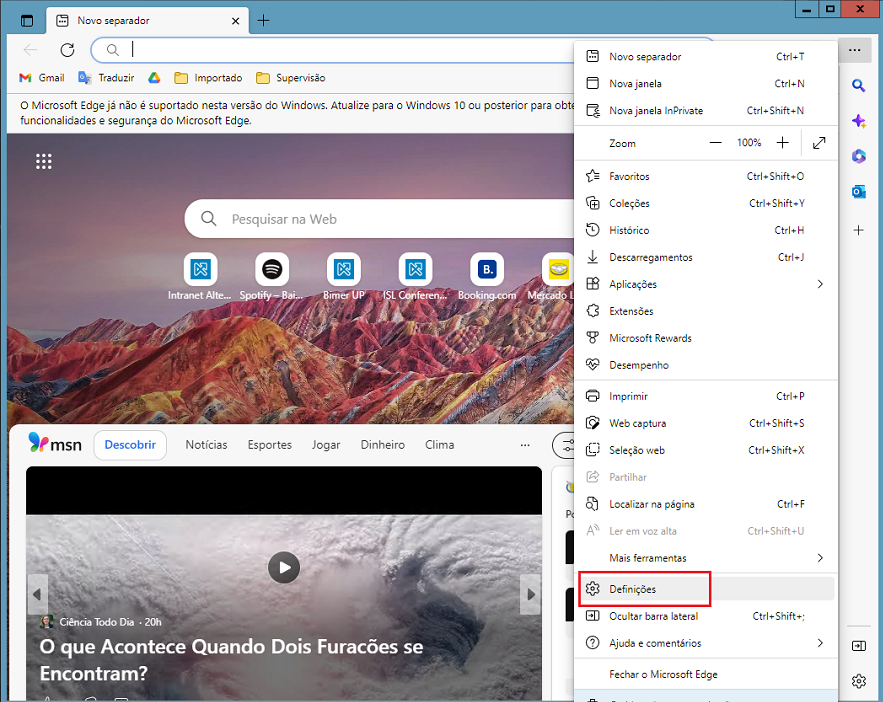Open the Booking.com quick link tile
This screenshot has width=883, height=702.
click(x=487, y=269)
